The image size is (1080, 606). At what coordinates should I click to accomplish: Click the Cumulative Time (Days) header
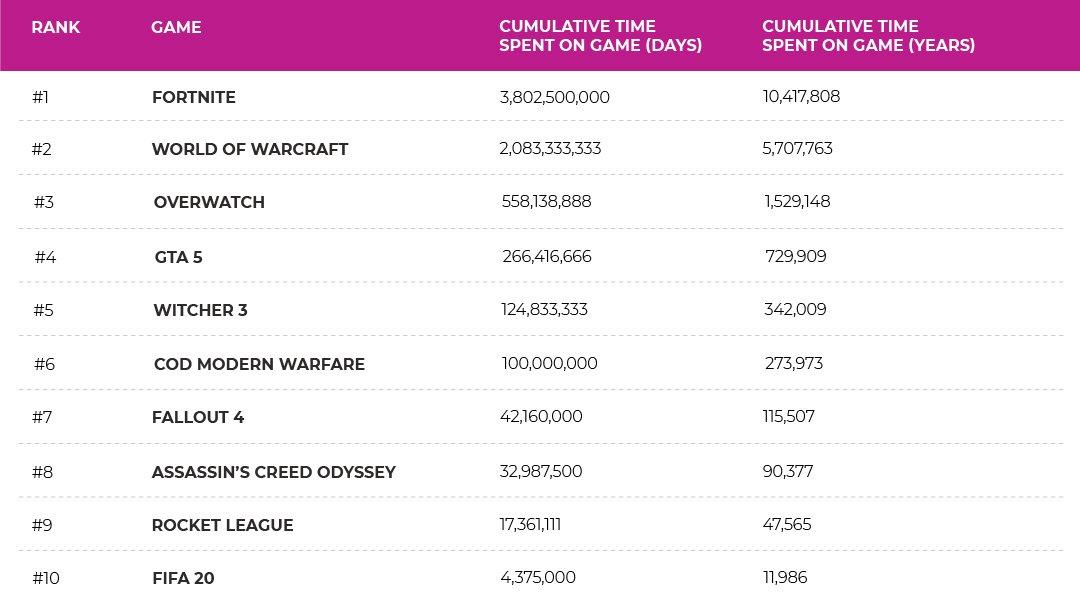[600, 36]
